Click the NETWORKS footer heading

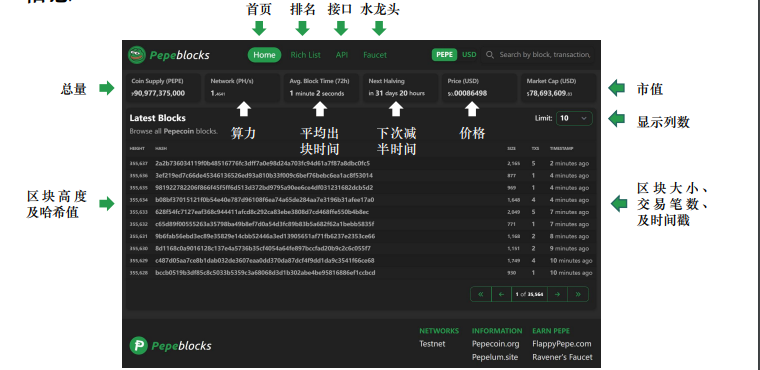click(x=439, y=331)
